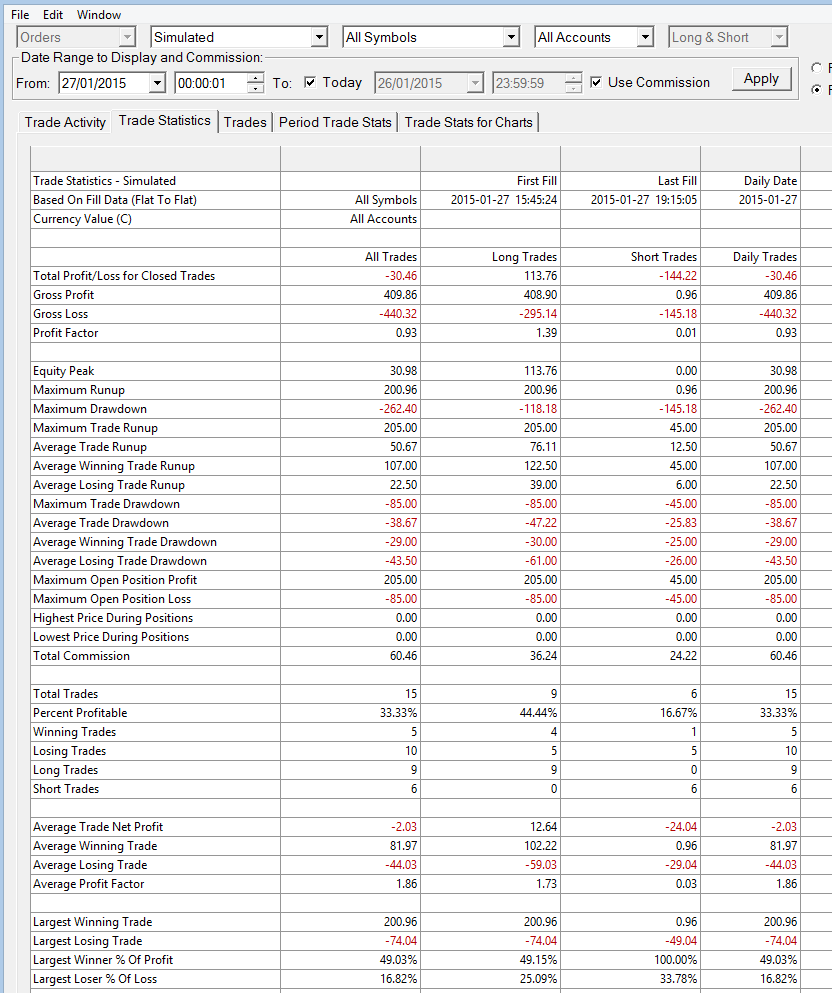The height and width of the screenshot is (993, 832).
Task: Click the Profit Factor row label
Action: (66, 332)
